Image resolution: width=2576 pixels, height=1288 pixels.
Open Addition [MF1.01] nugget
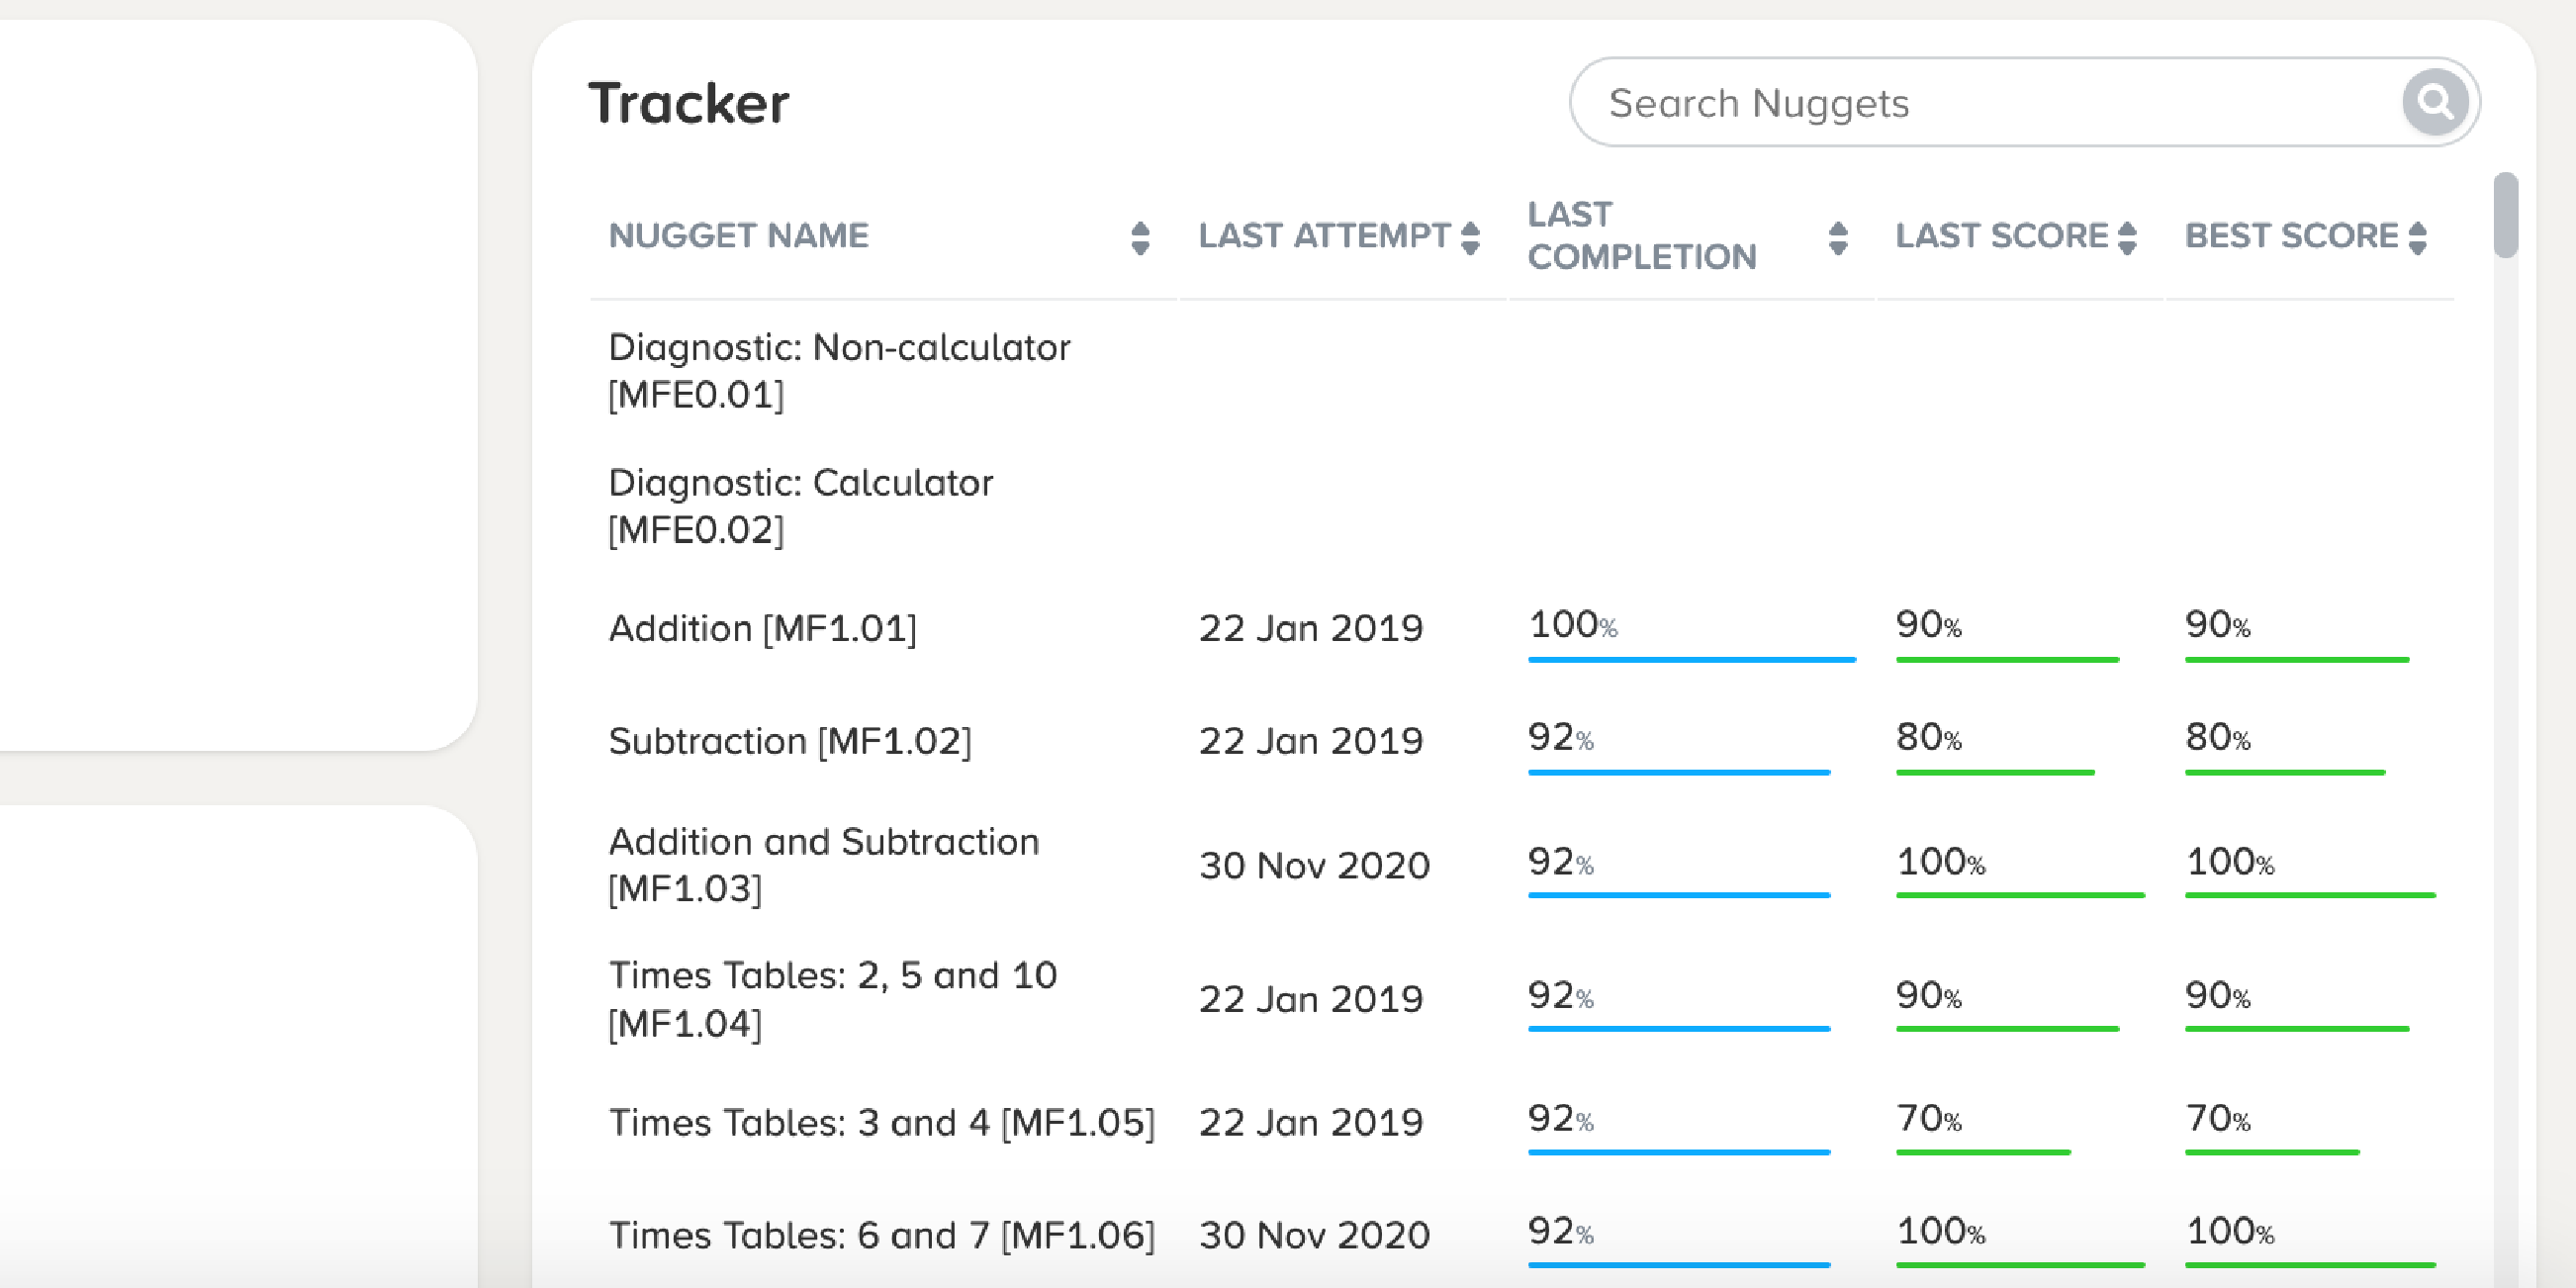coord(762,628)
